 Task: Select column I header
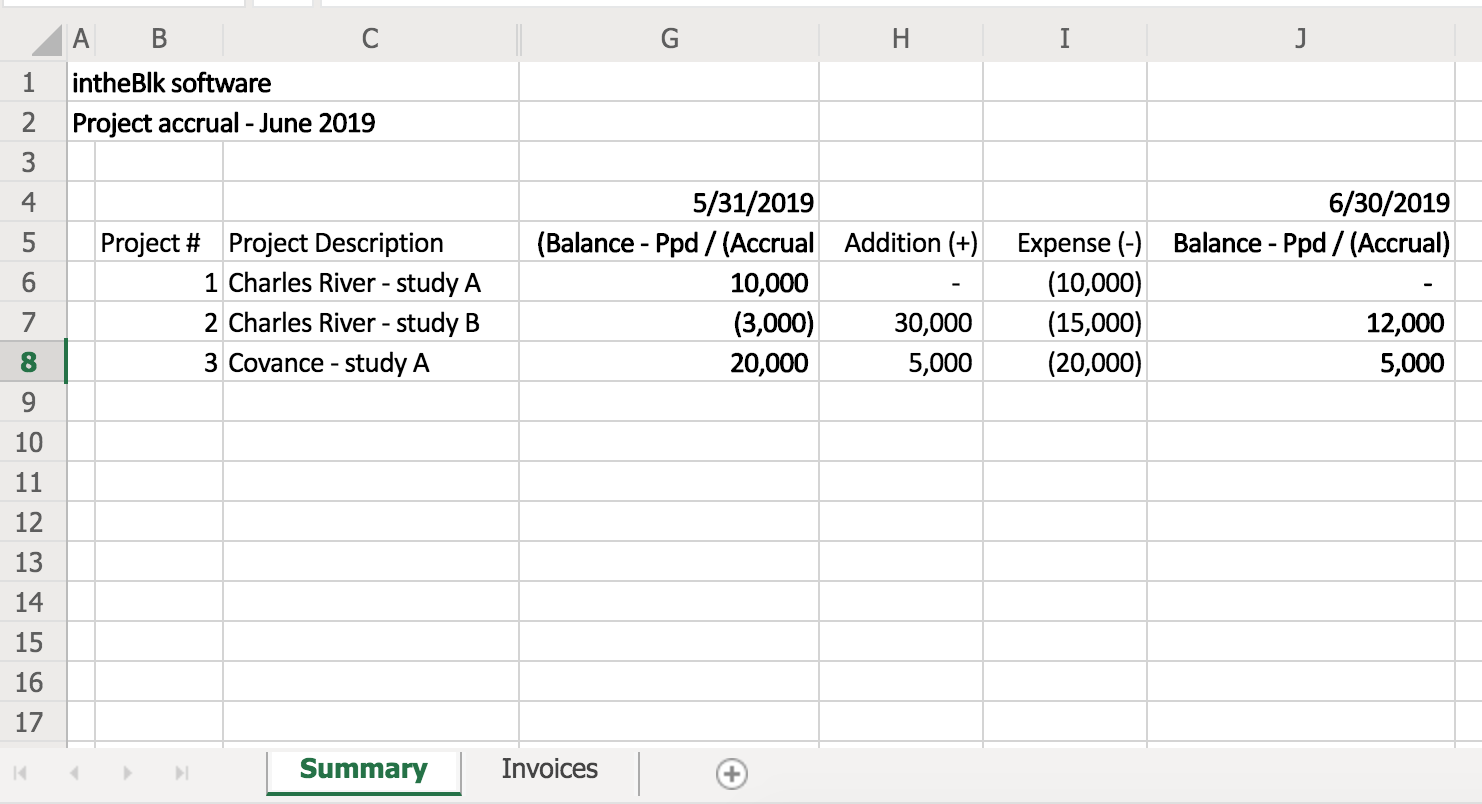coord(1065,39)
